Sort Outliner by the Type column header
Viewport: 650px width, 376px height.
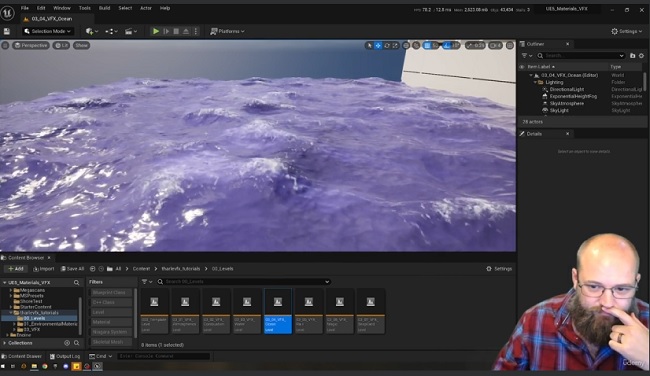coord(616,67)
